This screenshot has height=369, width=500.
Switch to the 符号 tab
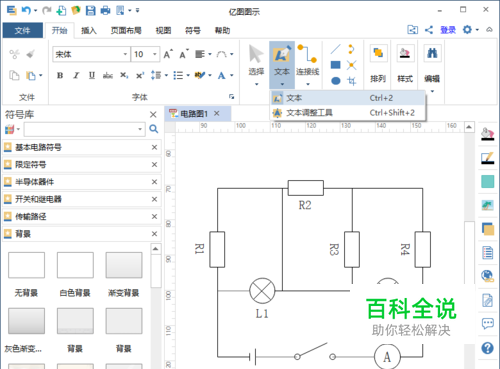193,31
